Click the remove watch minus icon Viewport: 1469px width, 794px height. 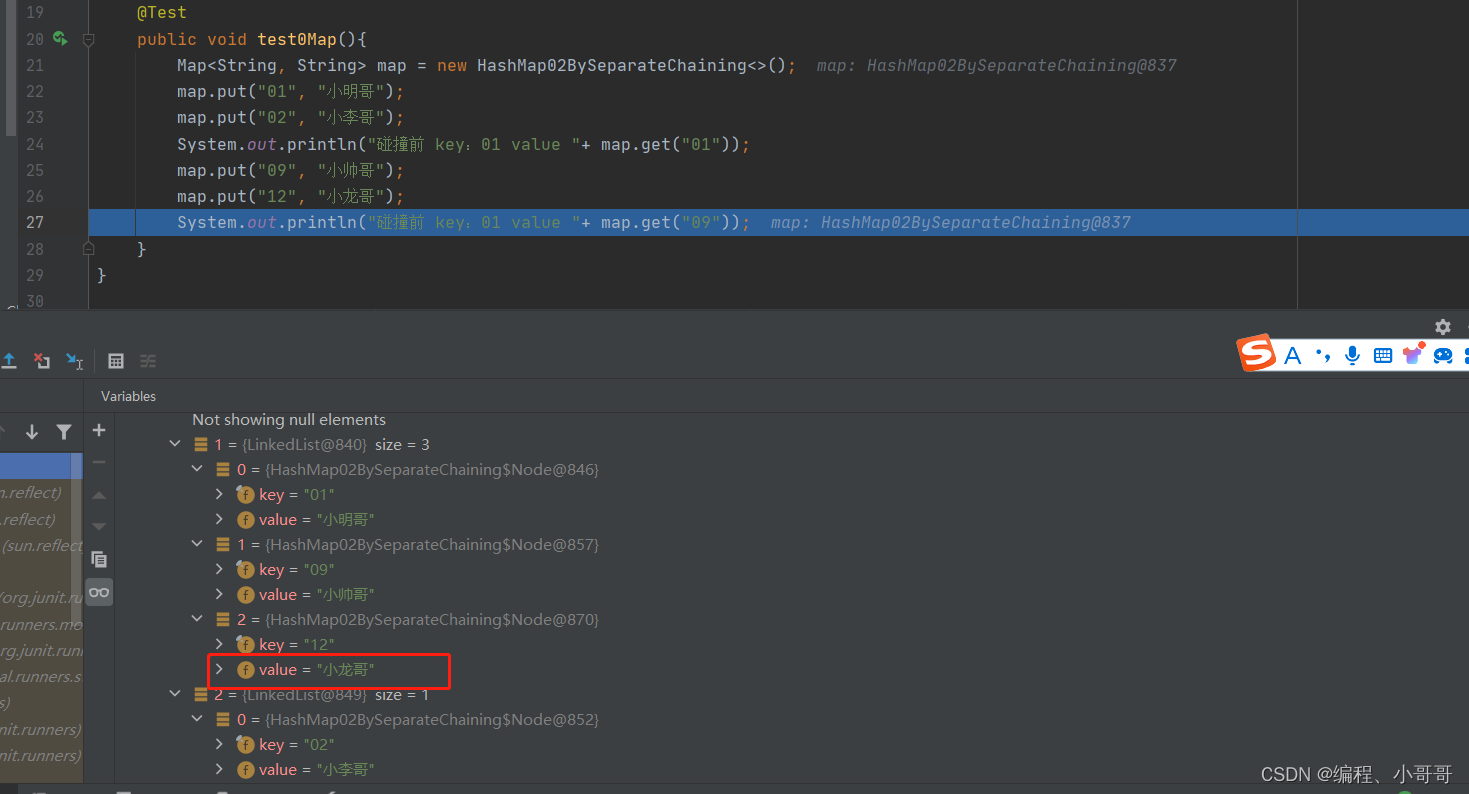(99, 462)
